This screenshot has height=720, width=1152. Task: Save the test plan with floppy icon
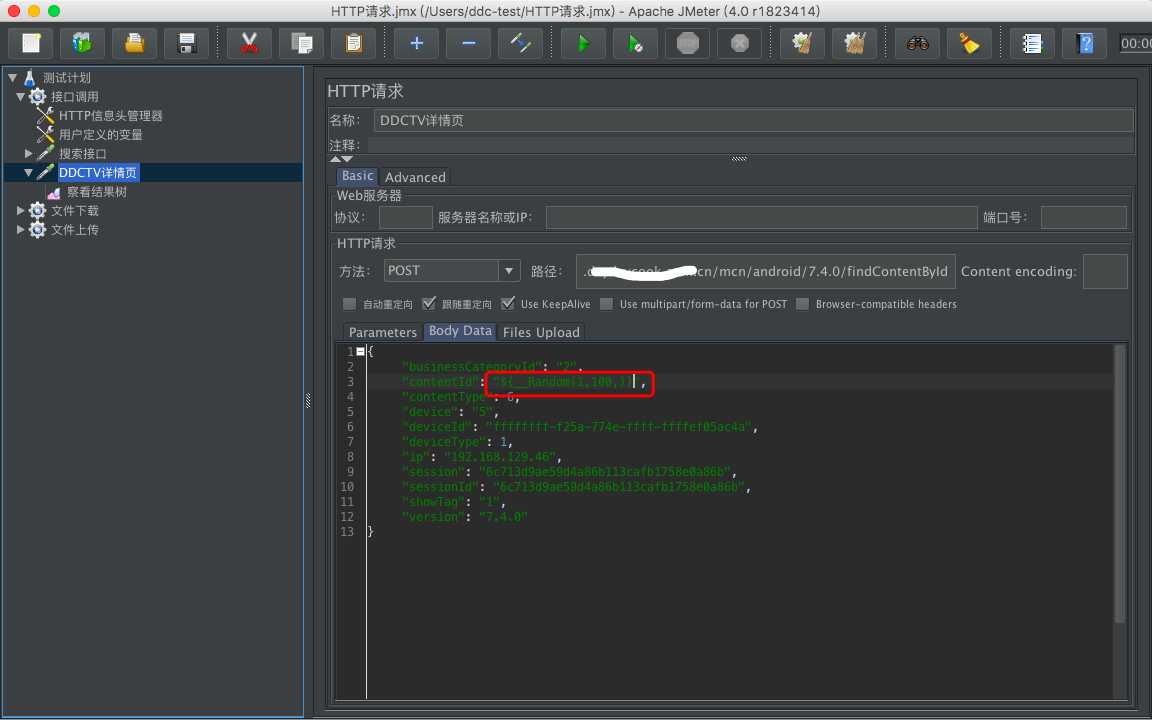tap(187, 43)
